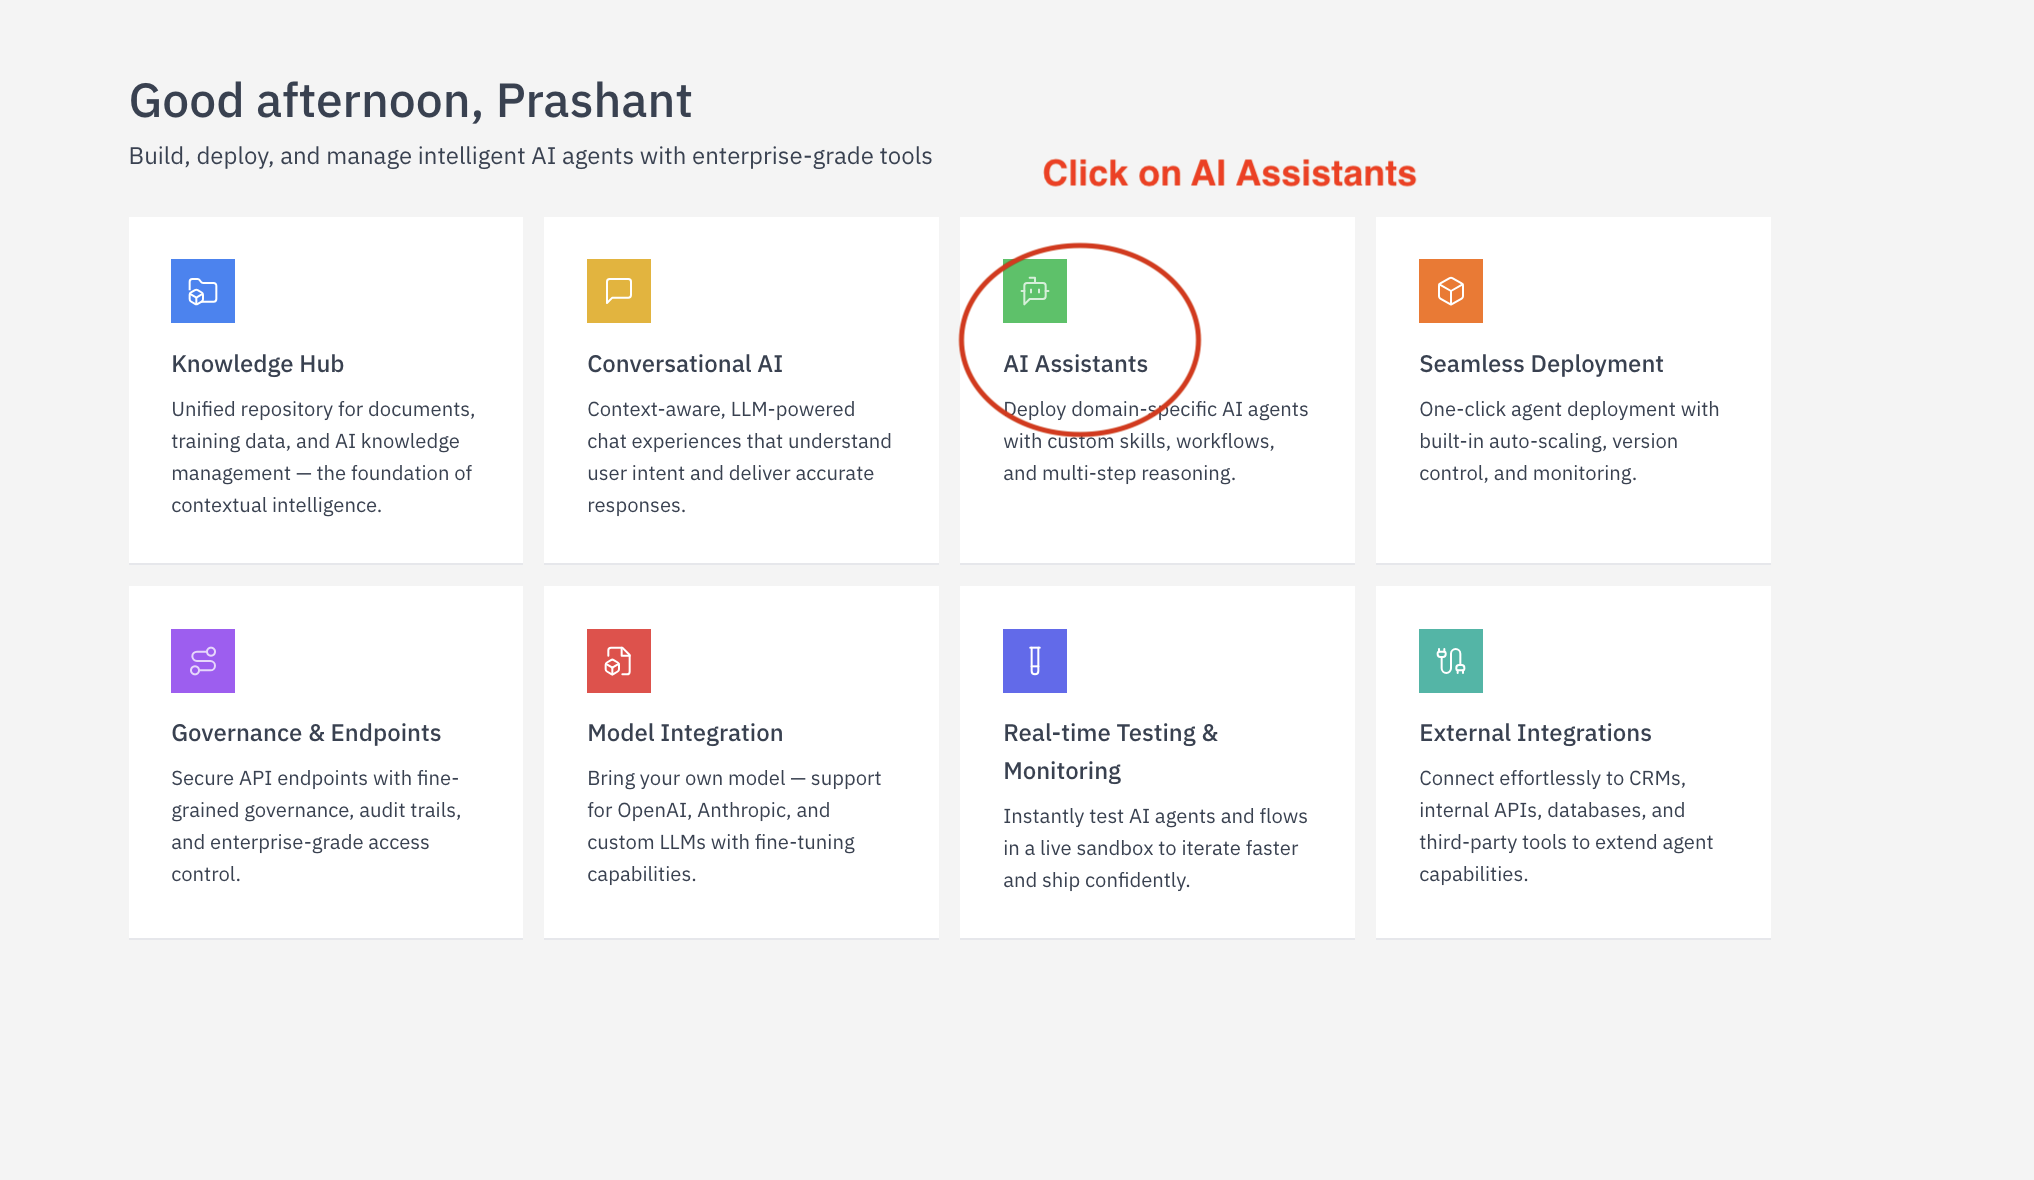Click the External Integrations card description
This screenshot has height=1180, width=2034.
point(1566,826)
